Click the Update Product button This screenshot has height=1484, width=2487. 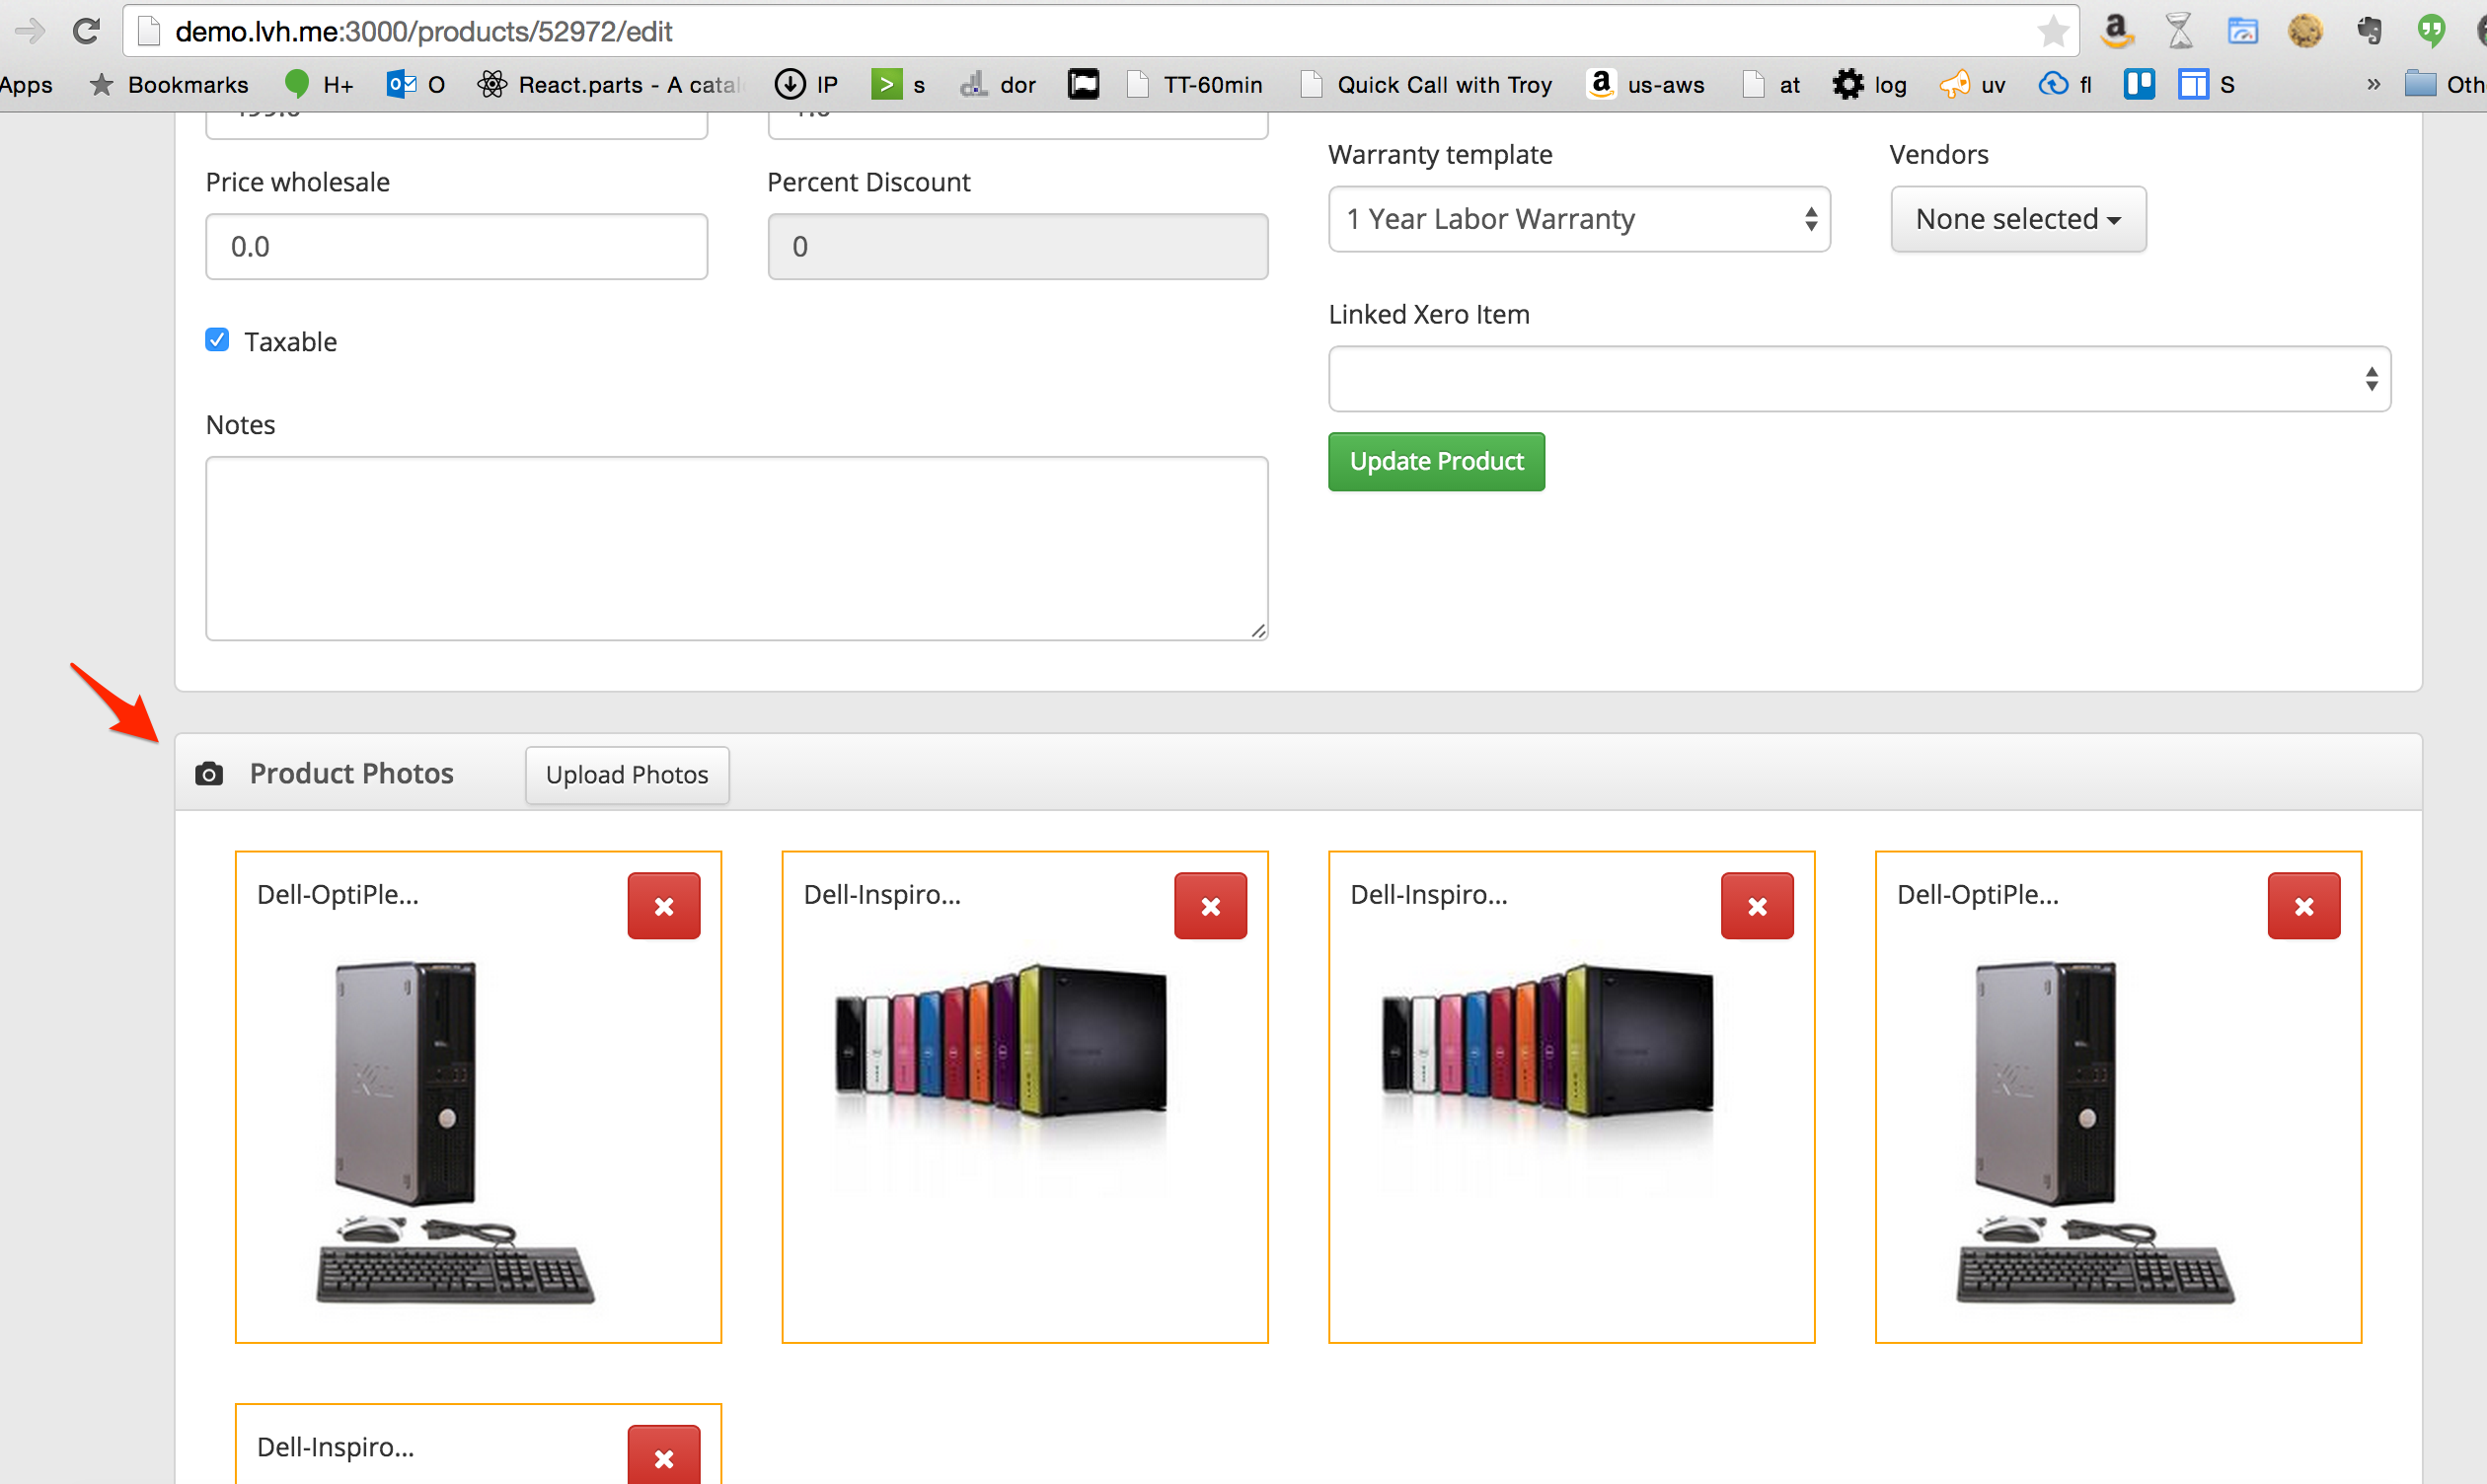1435,461
